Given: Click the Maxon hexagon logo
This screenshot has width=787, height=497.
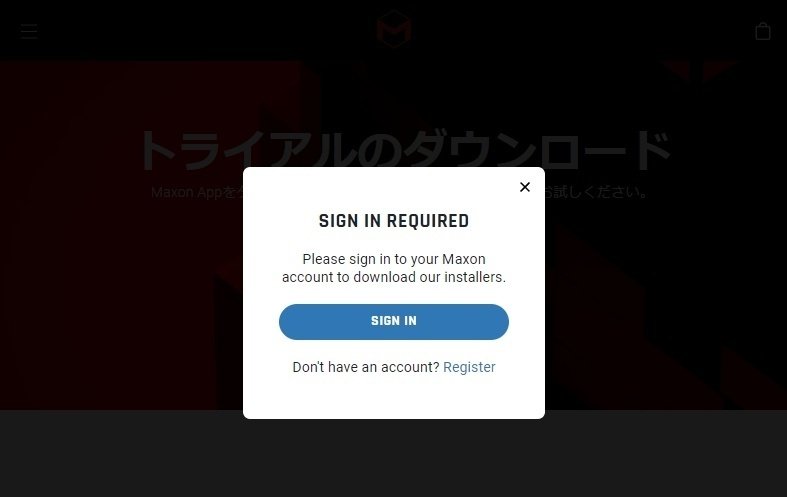Looking at the screenshot, I should (394, 29).
